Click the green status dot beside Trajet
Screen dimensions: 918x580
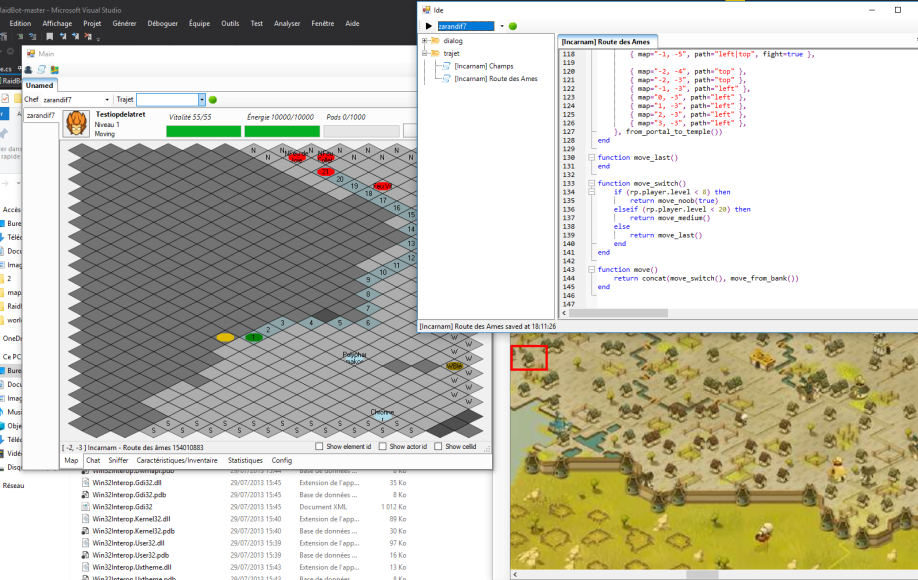click(213, 99)
